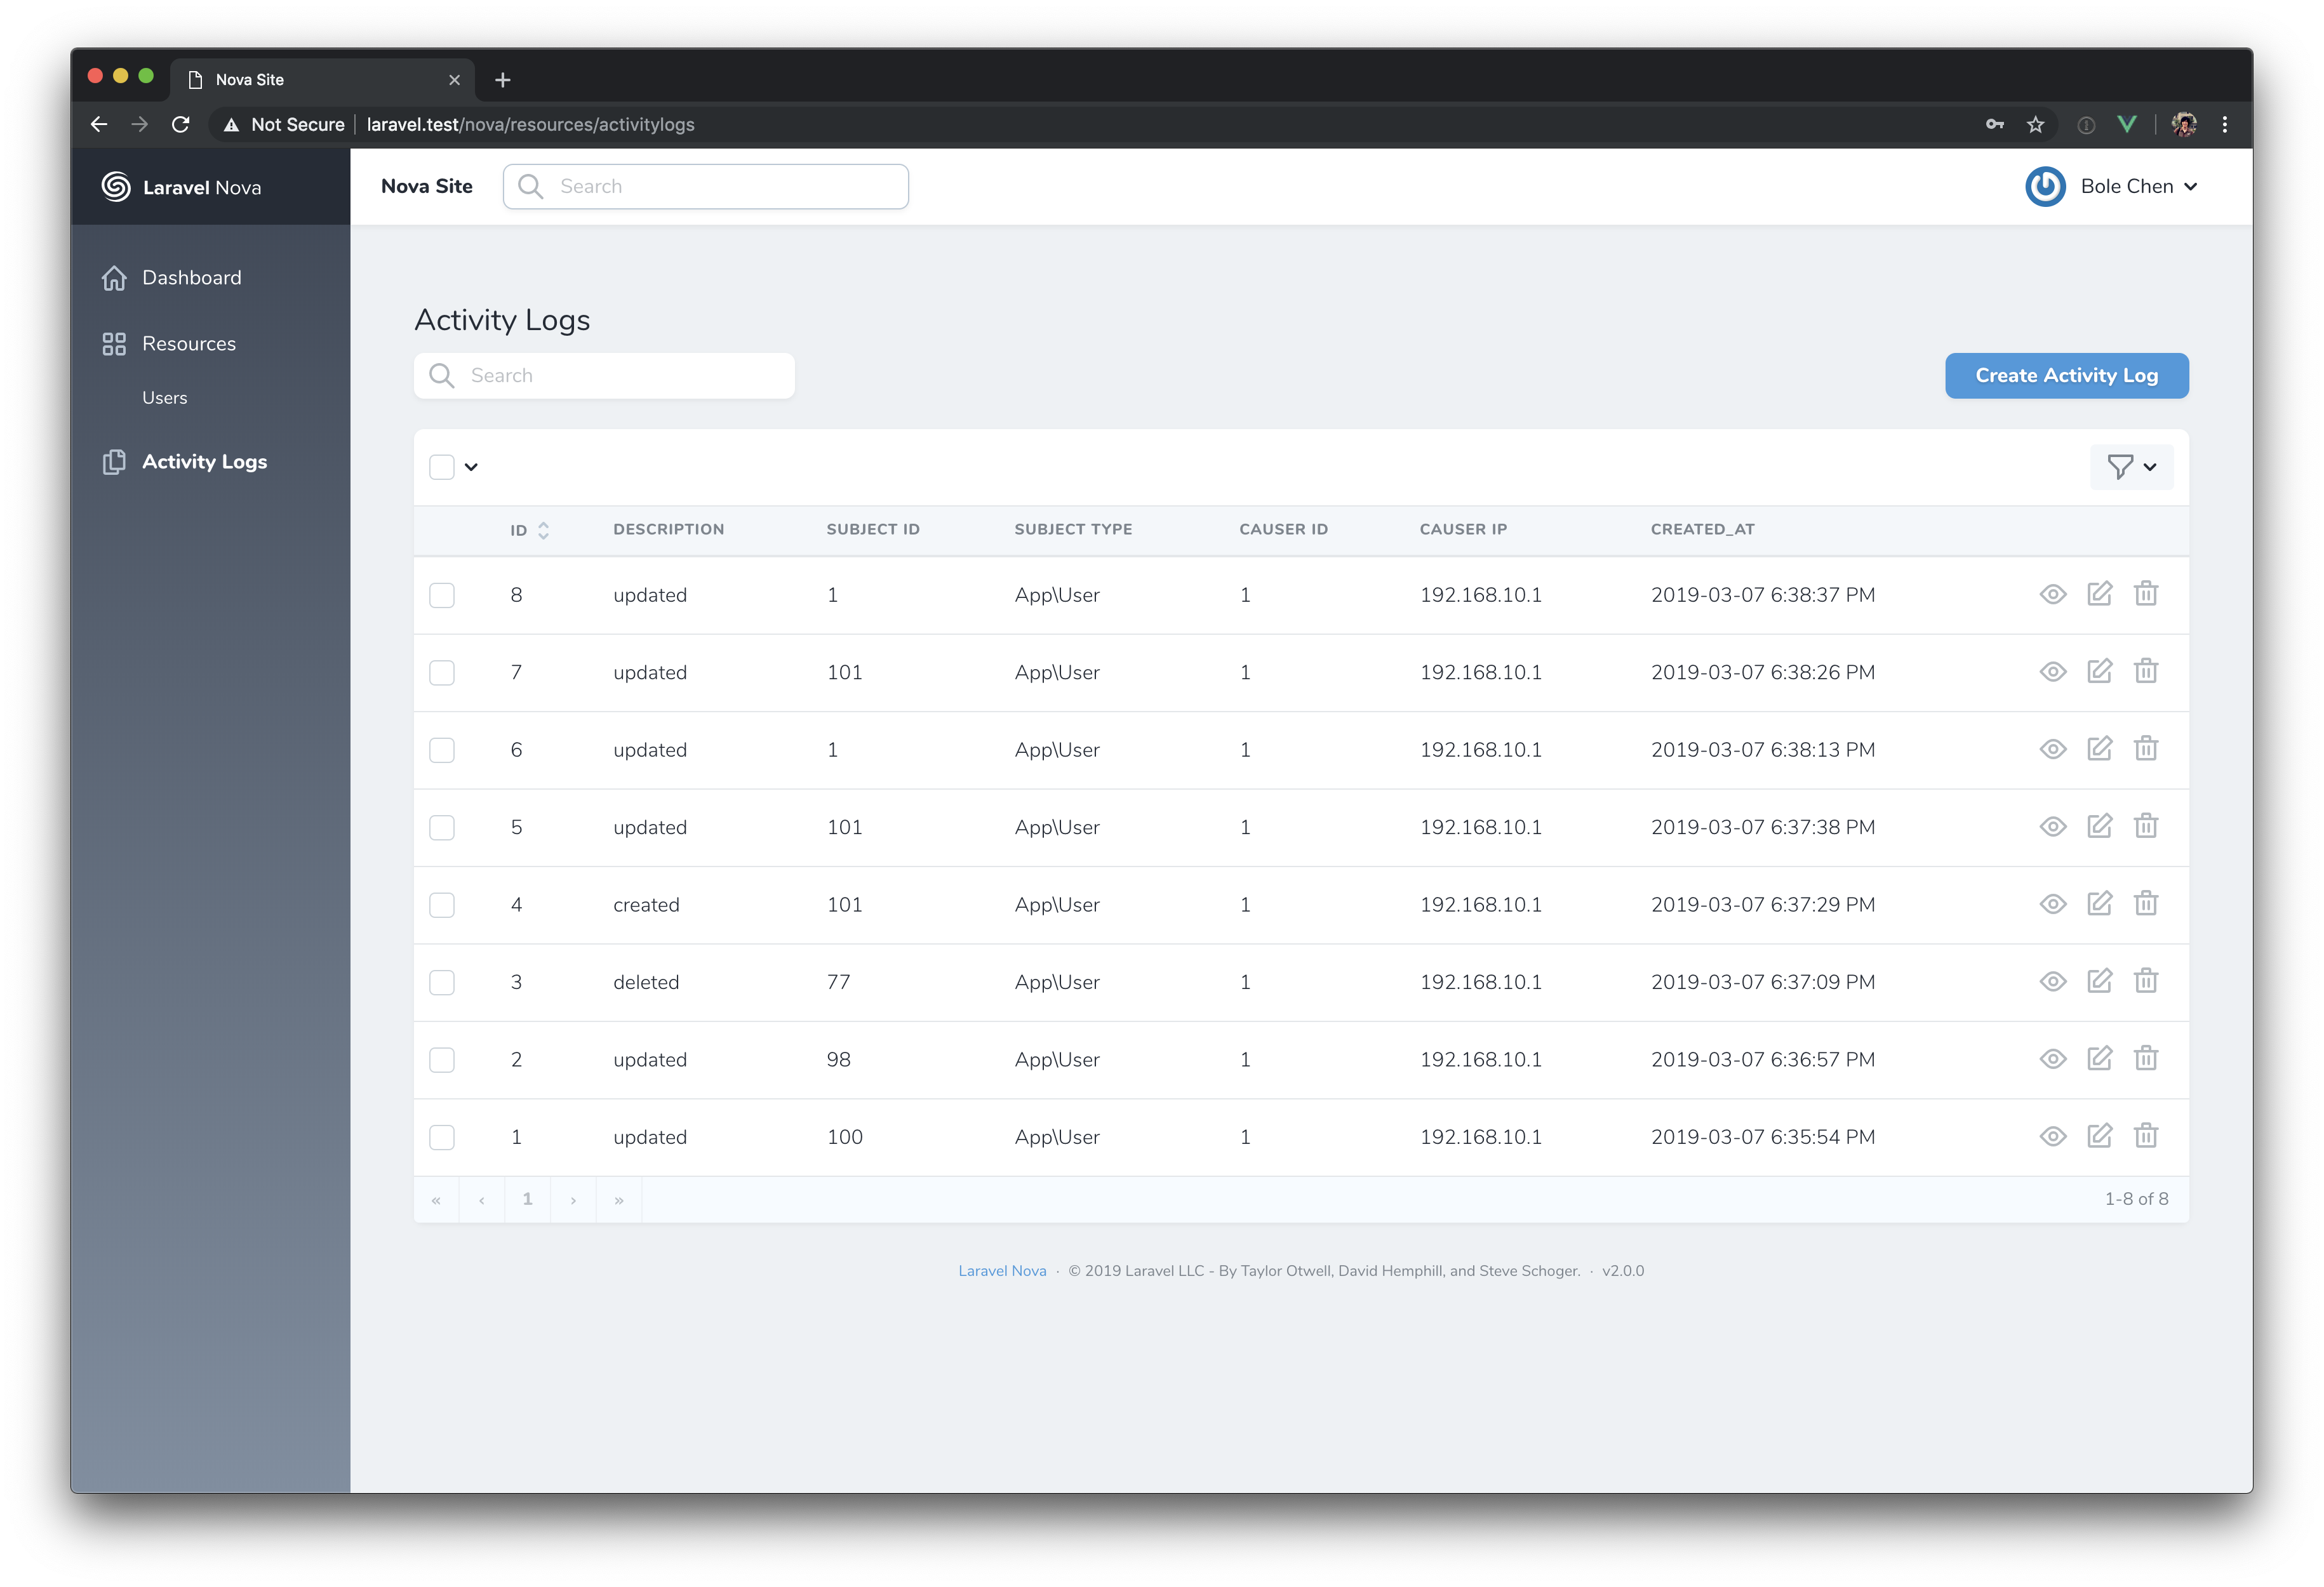Click the edit pencil icon for log 3
The width and height of the screenshot is (2324, 1587).
tap(2099, 981)
